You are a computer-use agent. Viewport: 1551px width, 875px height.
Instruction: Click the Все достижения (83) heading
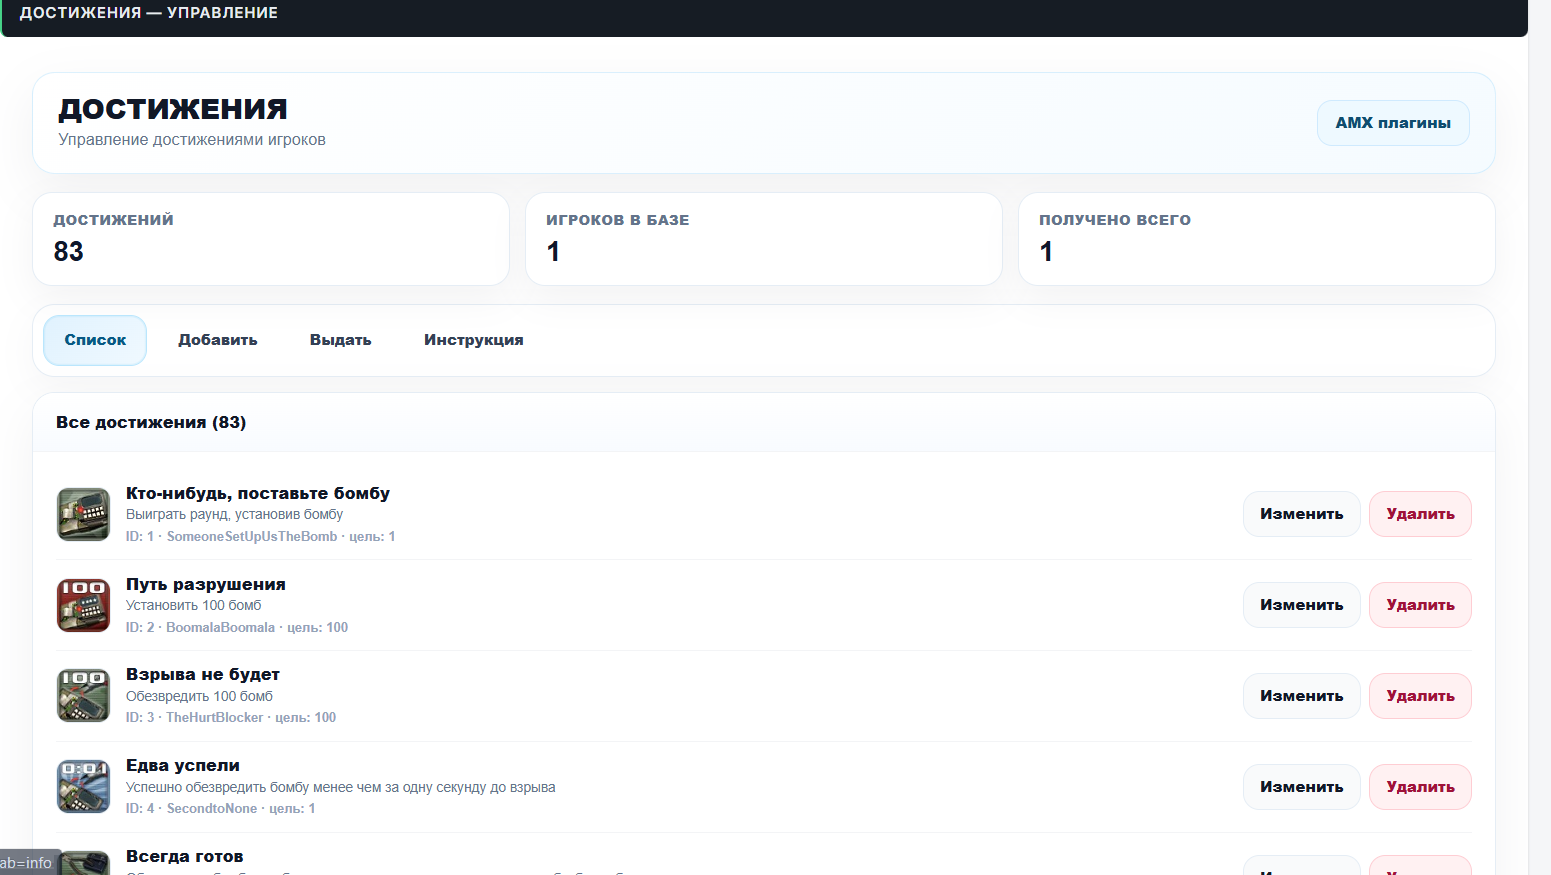[x=151, y=422]
